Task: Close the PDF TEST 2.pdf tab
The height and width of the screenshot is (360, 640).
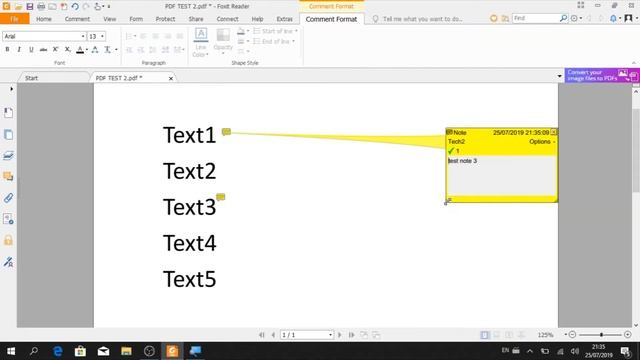Action: coord(171,78)
